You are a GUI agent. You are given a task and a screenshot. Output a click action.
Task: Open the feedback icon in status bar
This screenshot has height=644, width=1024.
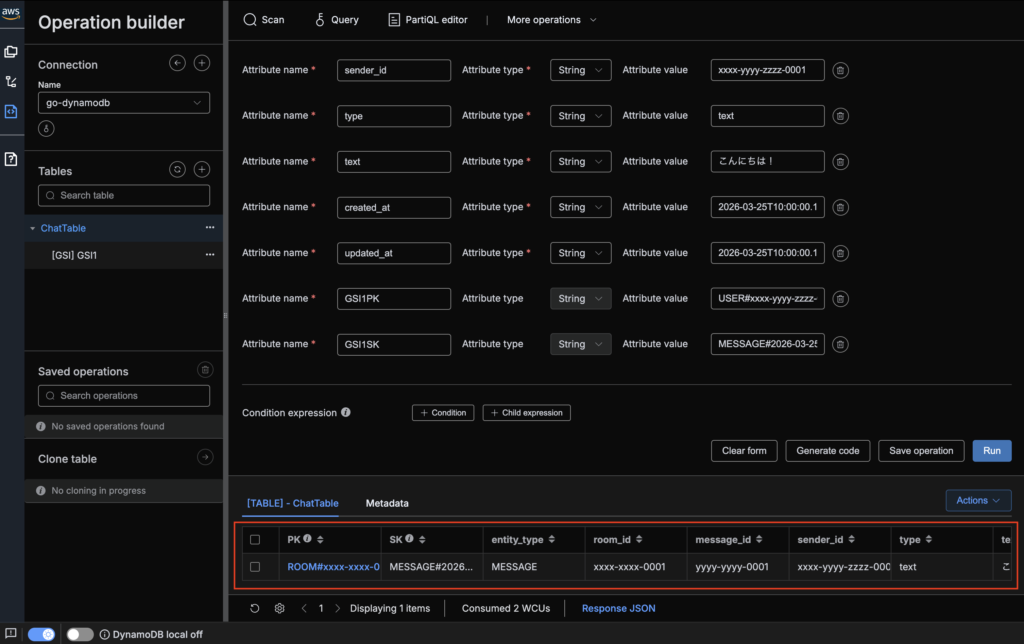coord(11,634)
